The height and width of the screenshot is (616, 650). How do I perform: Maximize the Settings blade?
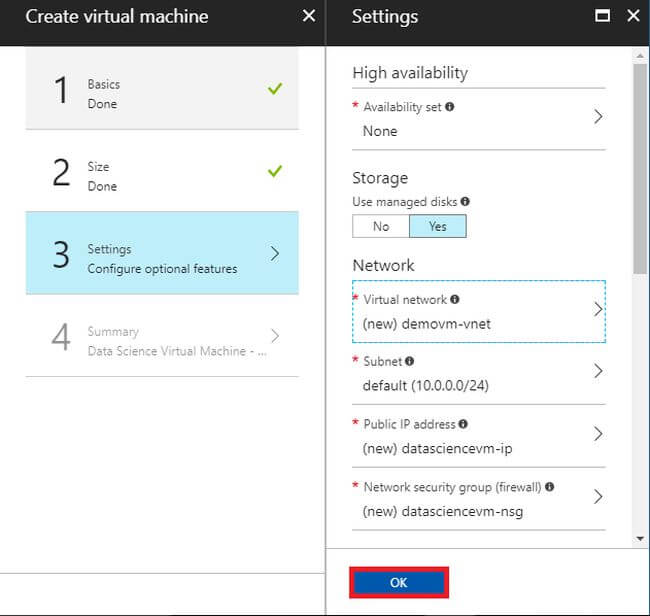point(602,16)
